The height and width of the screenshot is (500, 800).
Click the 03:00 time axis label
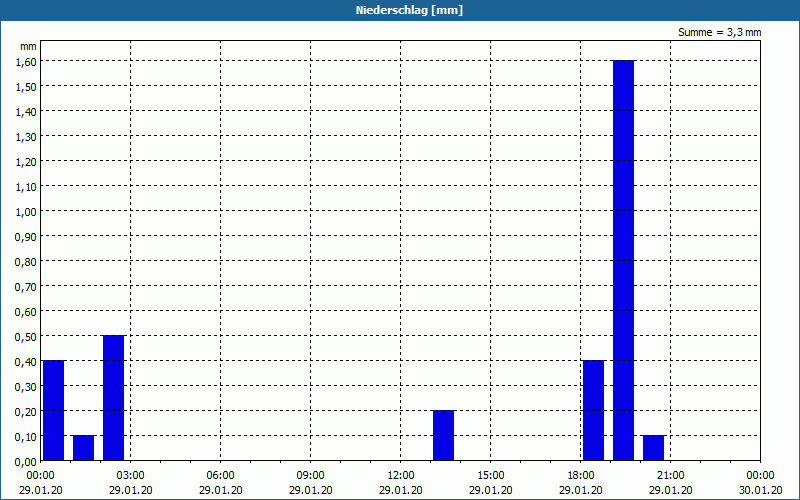point(131,476)
